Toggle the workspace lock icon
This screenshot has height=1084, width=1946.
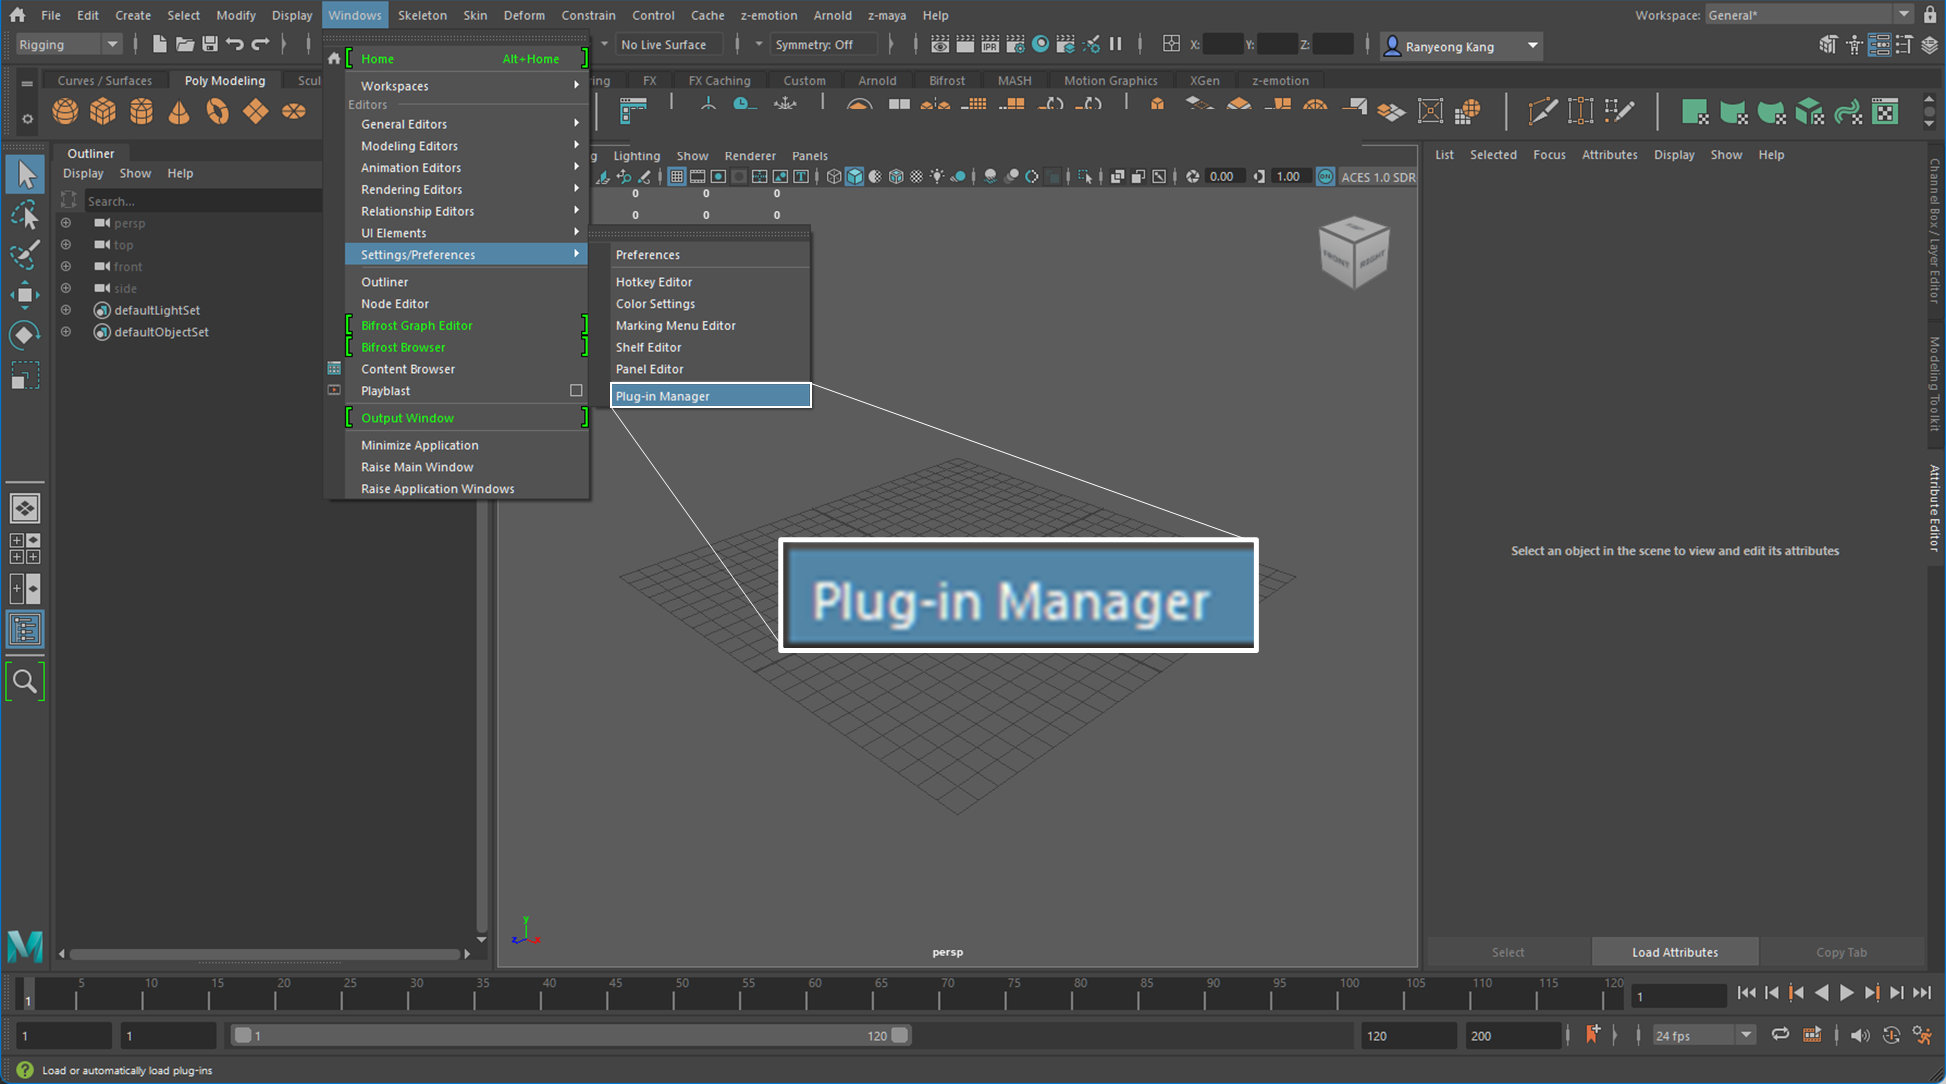point(1930,15)
